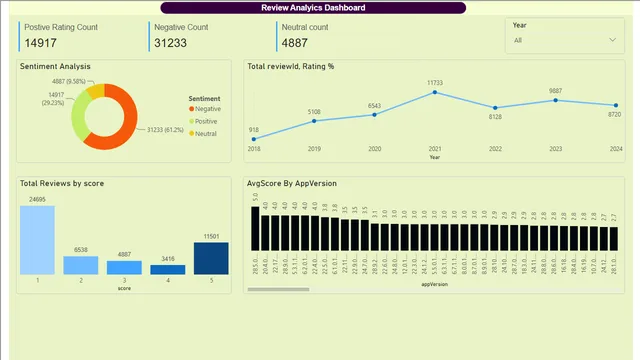Click the score 3 bar showing 4887

(124, 268)
